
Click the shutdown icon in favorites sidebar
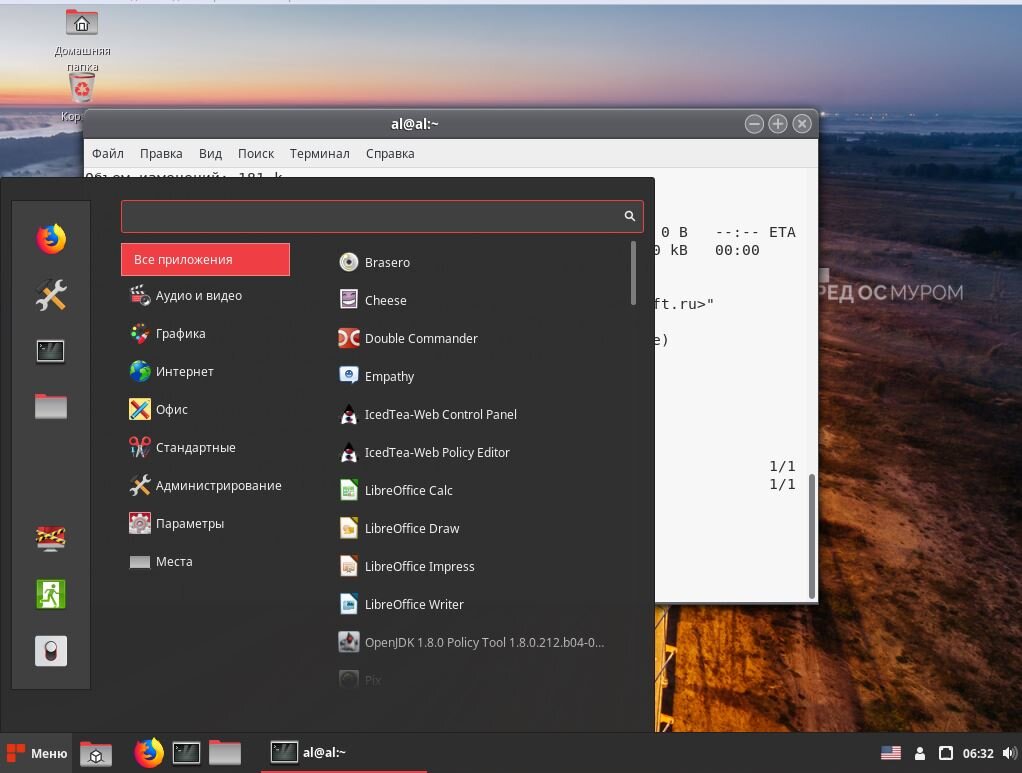[51, 650]
